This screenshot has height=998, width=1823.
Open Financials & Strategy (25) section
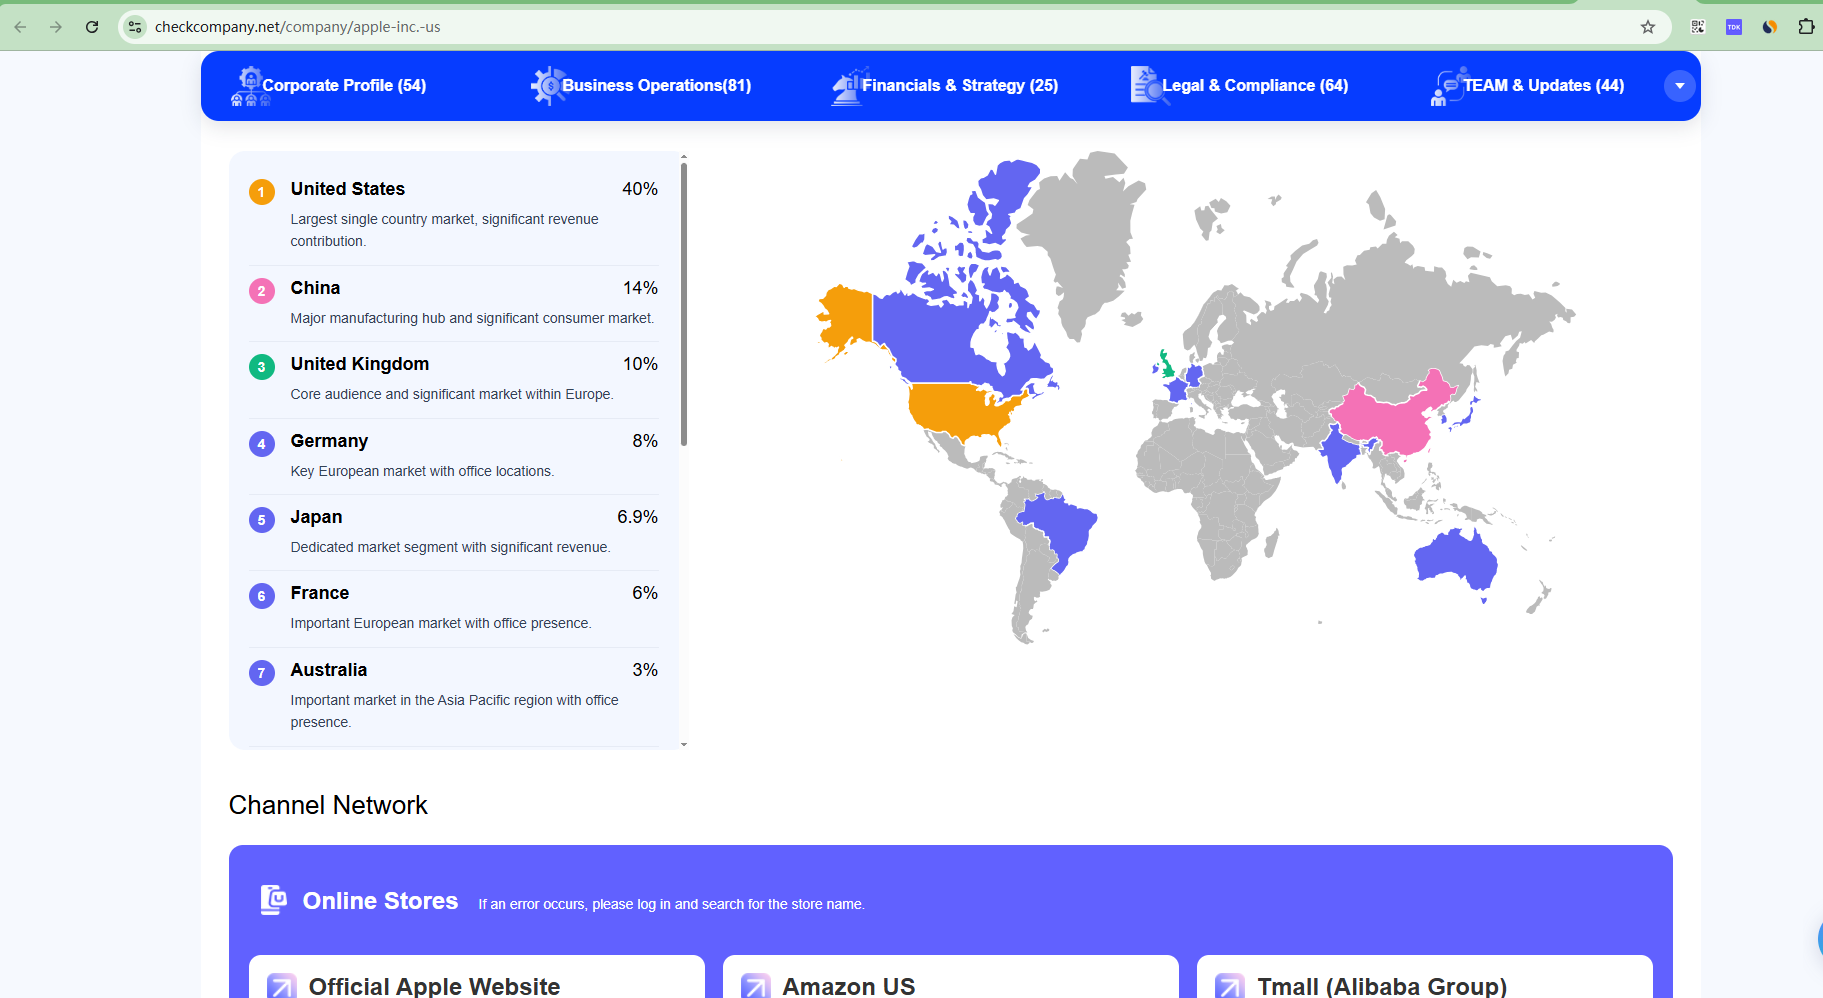pos(945,86)
